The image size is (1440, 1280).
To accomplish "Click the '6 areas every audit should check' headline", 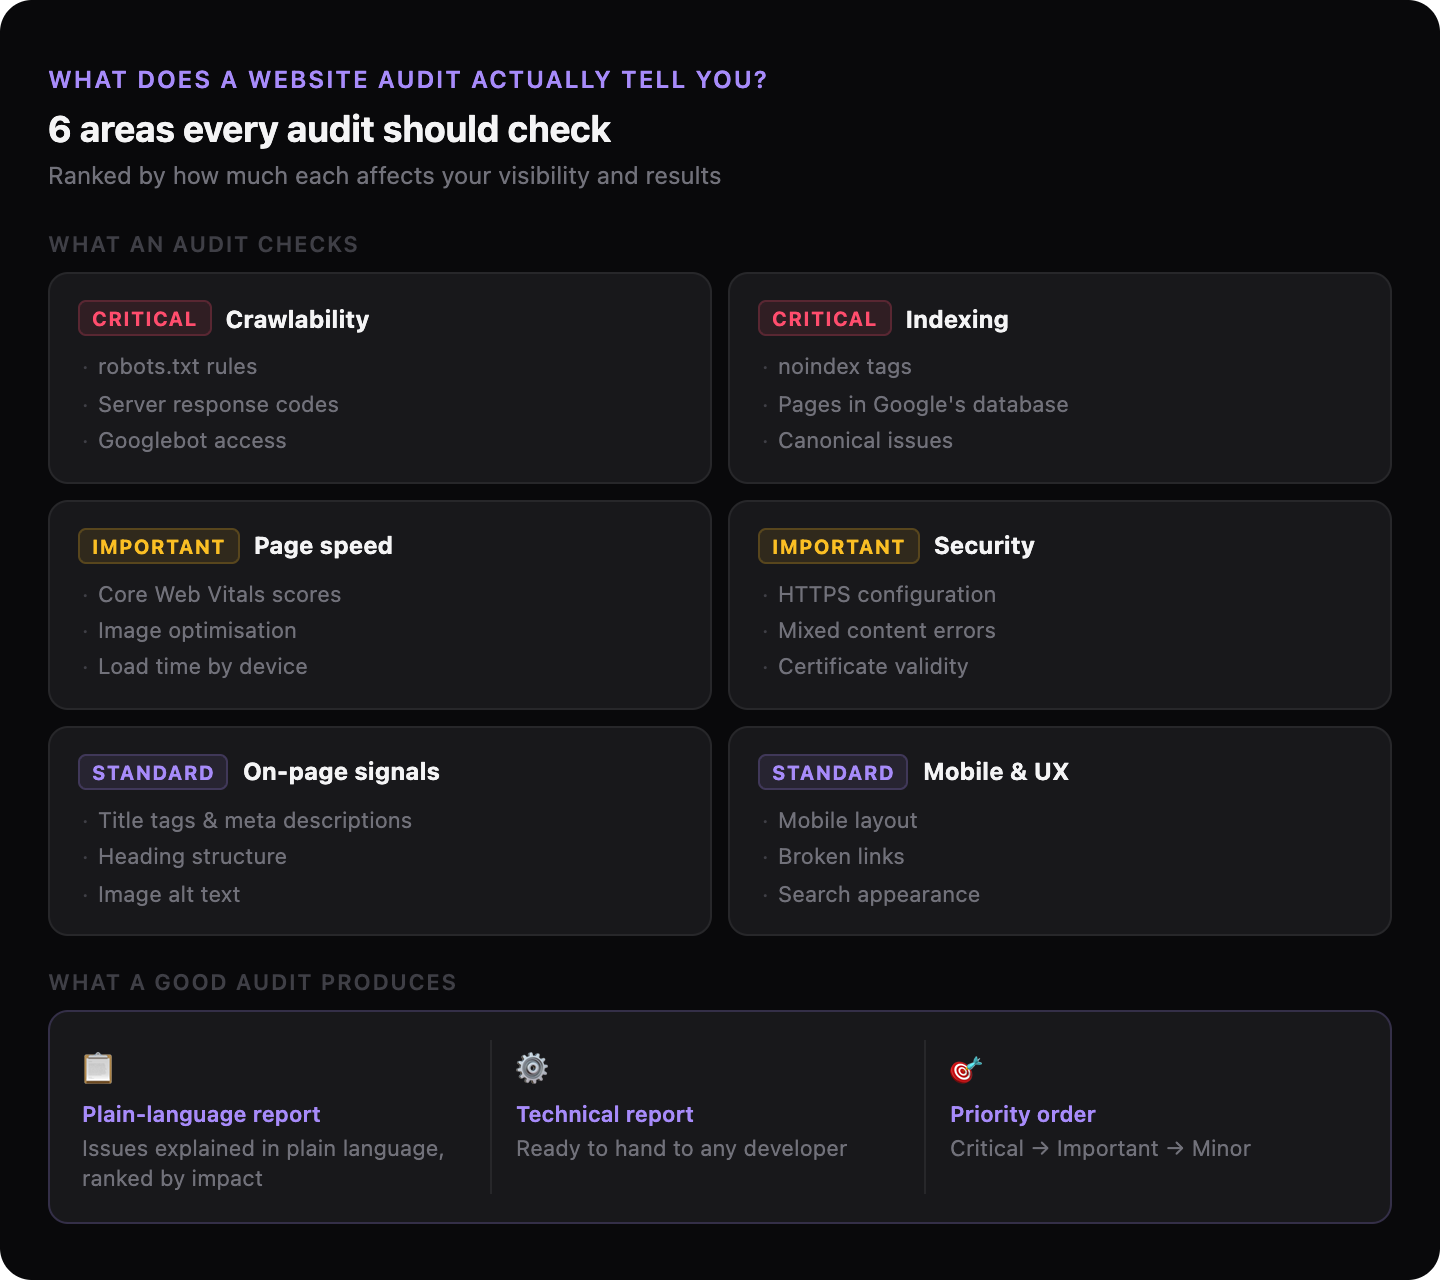I will tap(330, 129).
